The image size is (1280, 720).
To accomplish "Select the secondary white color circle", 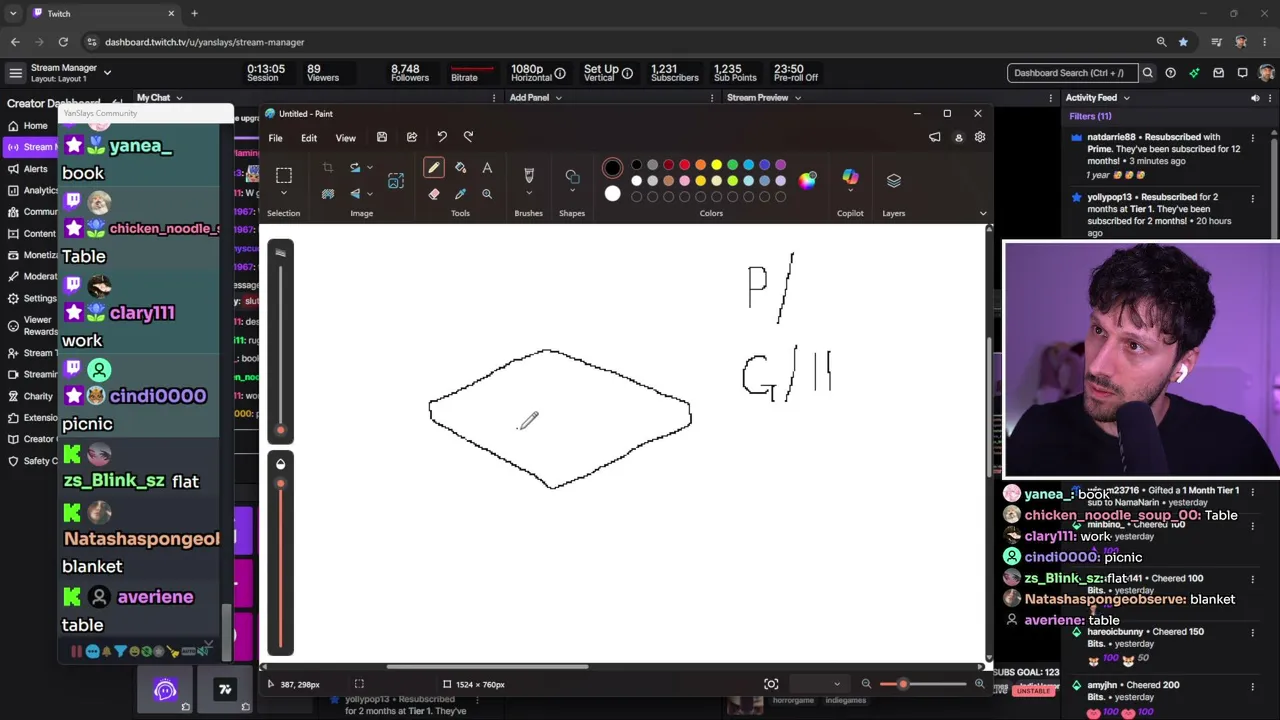I will point(612,194).
